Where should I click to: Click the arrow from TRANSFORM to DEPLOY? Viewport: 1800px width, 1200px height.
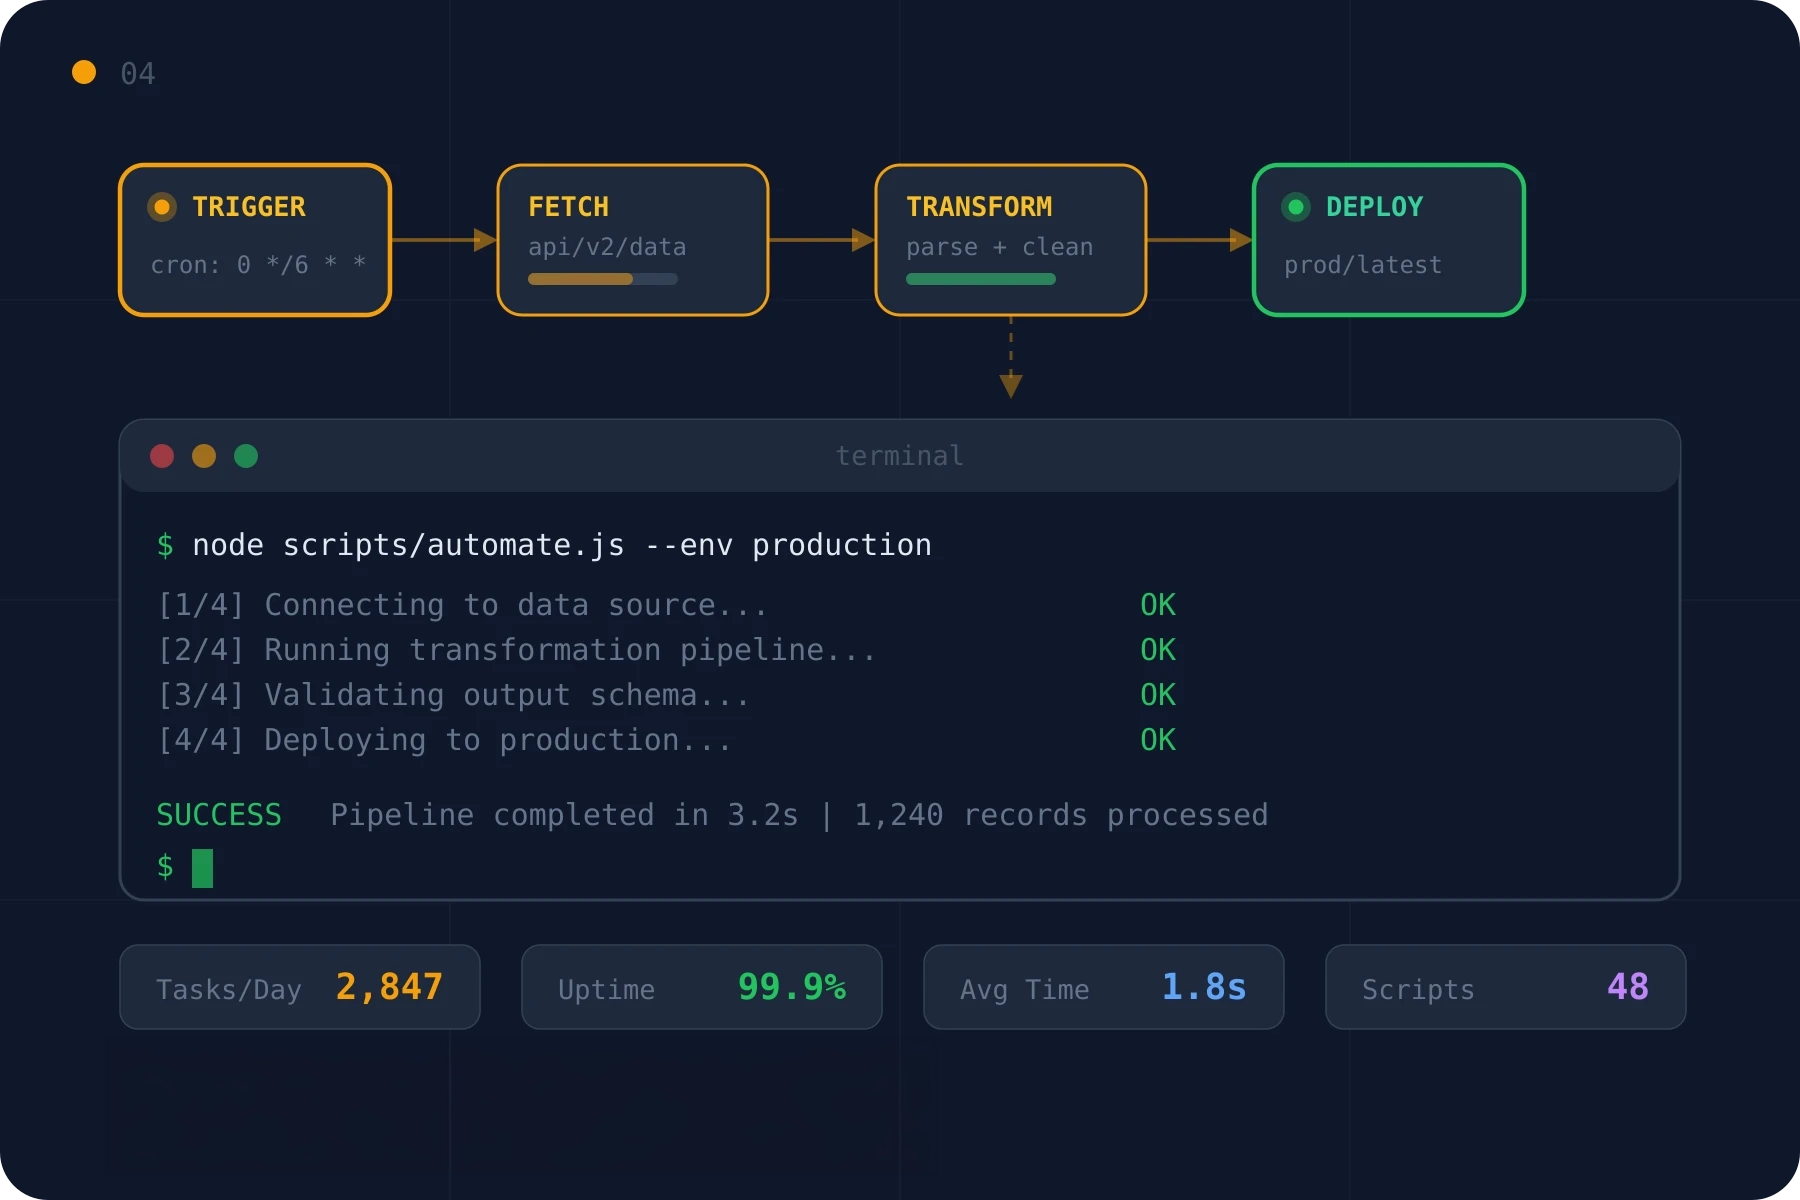[x=1200, y=240]
